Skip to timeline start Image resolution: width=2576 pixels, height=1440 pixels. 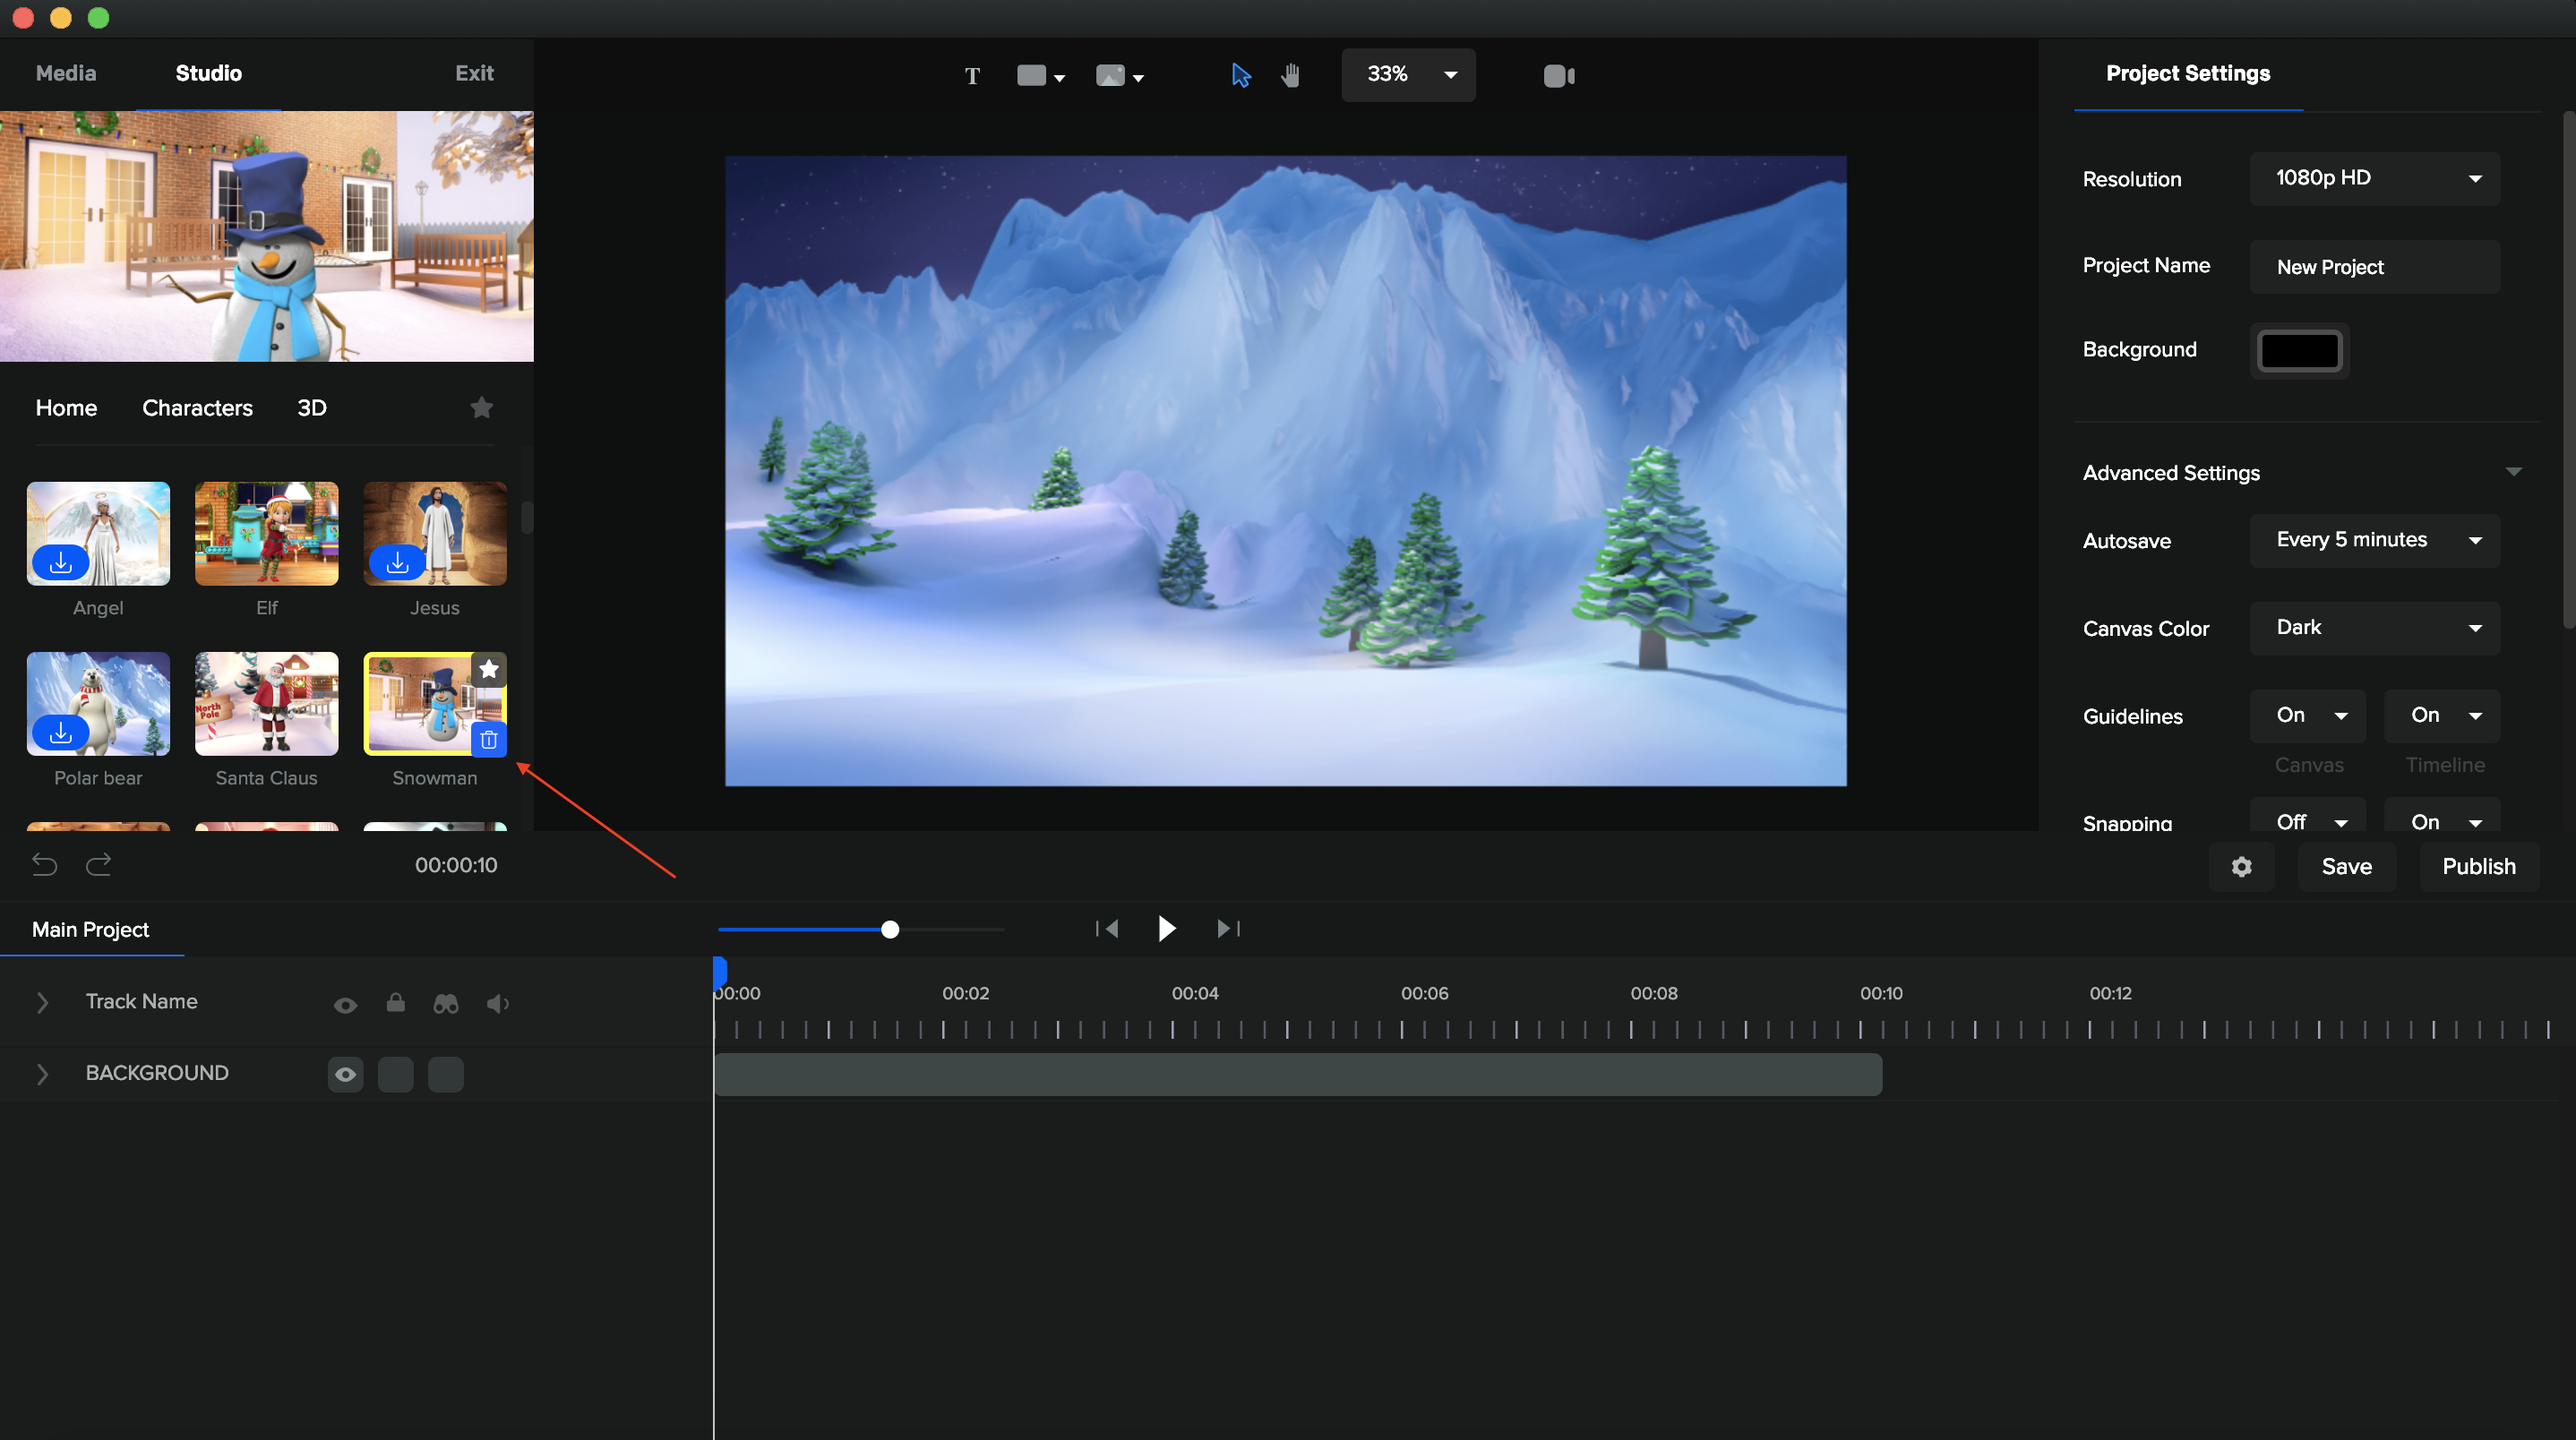tap(1106, 929)
